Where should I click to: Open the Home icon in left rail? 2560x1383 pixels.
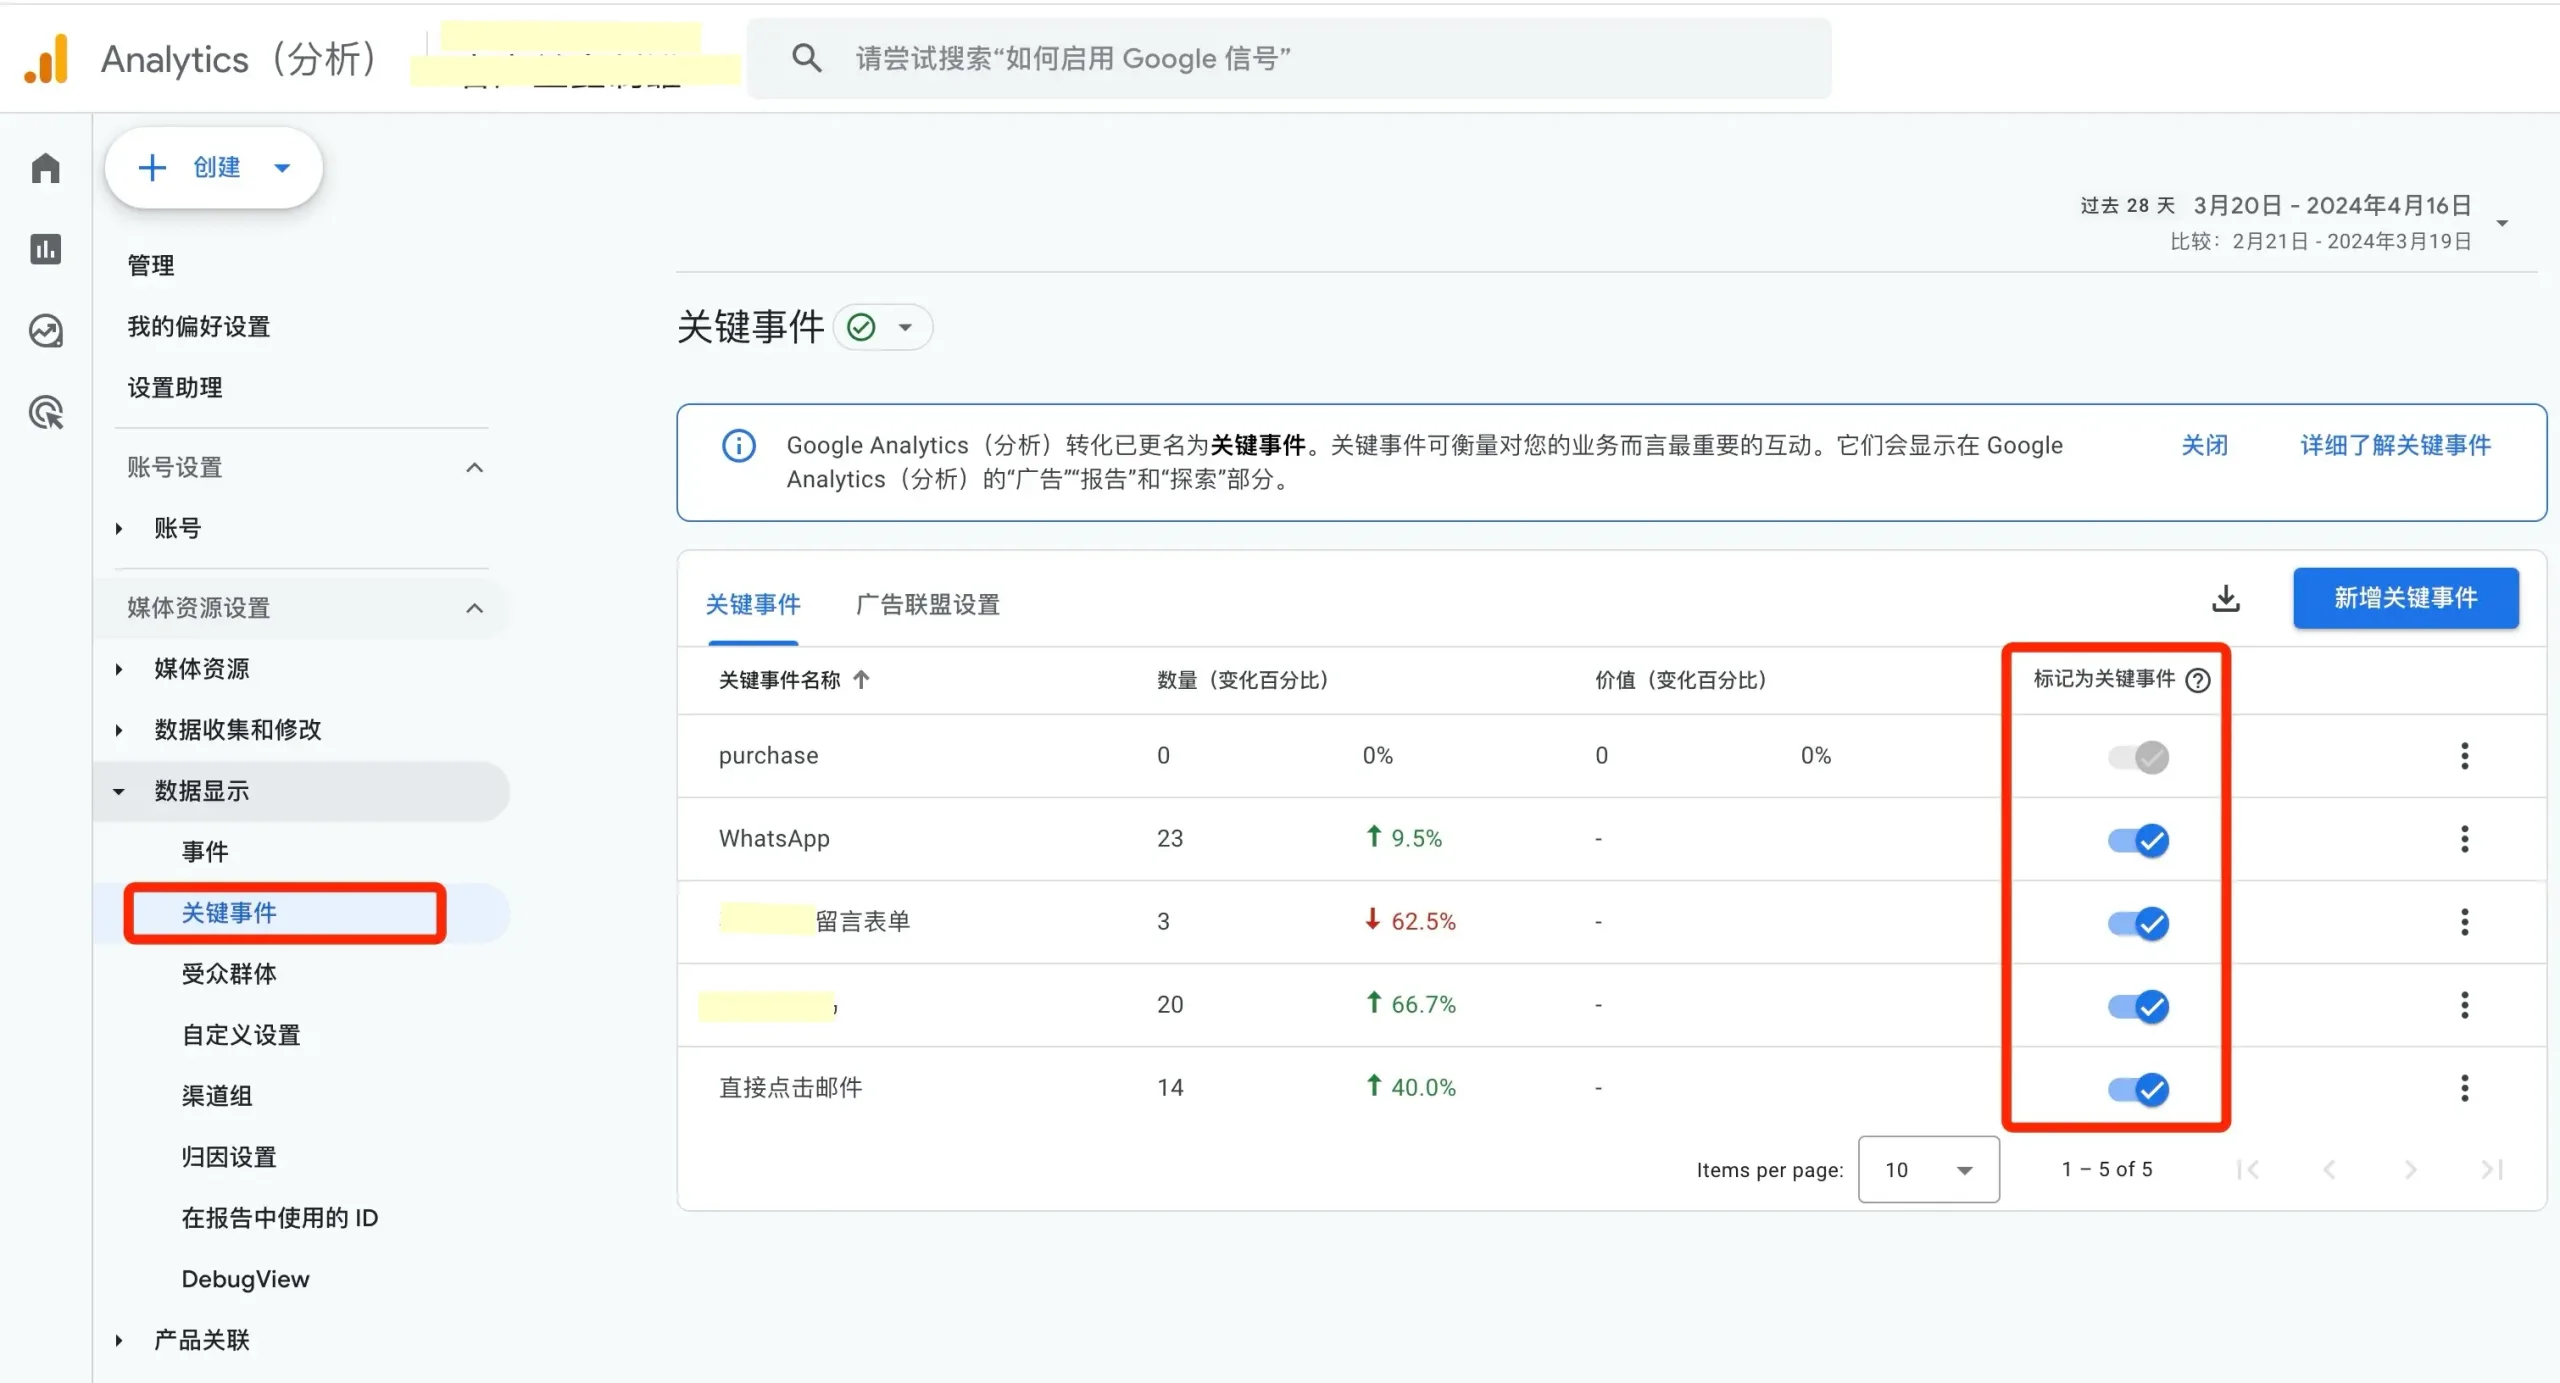point(46,168)
